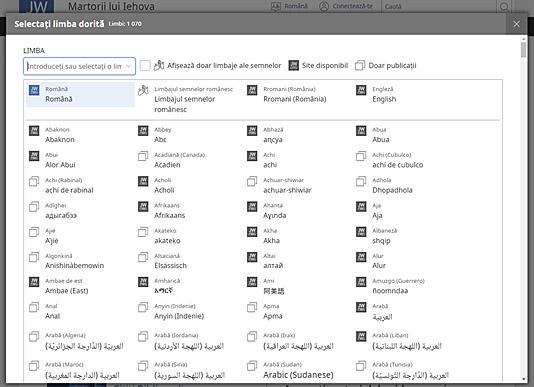
Task: Click the JW icon beside Achi
Action: (252, 156)
